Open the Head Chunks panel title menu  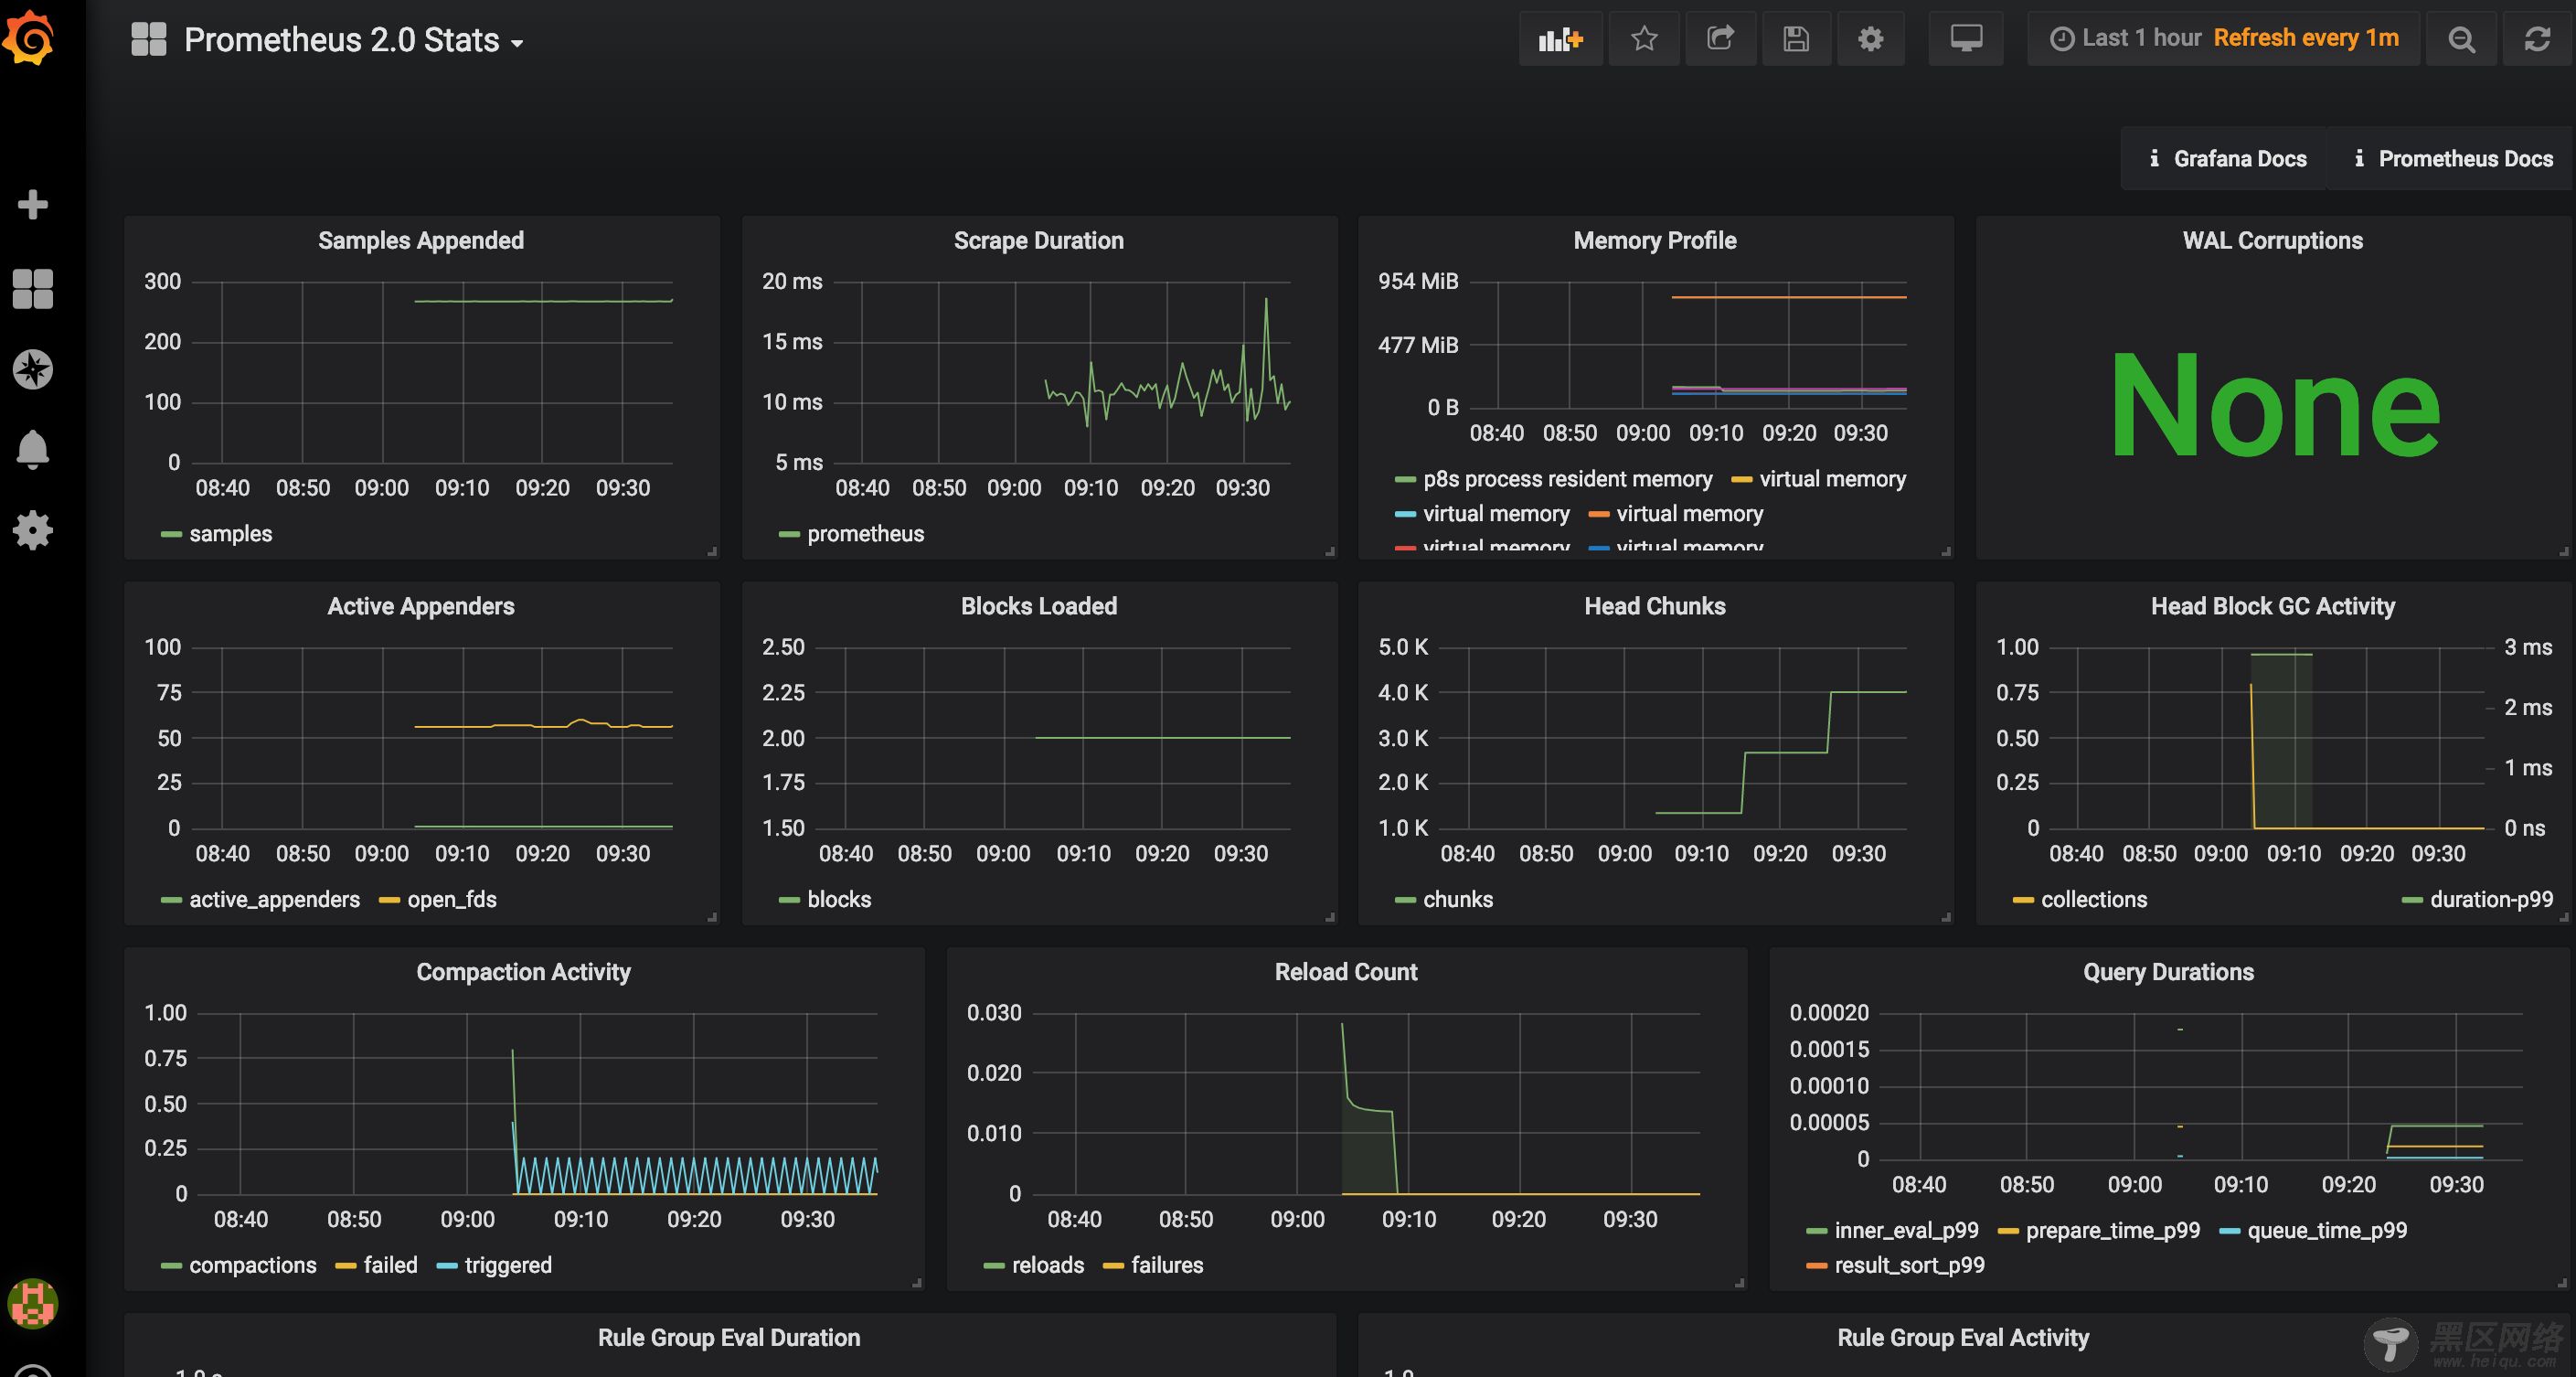[x=1655, y=607]
